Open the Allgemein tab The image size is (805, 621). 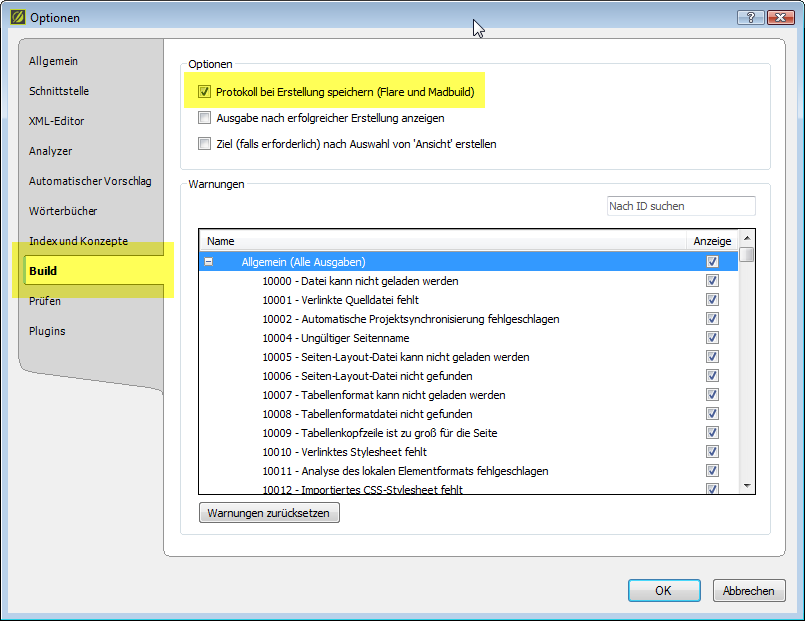(x=53, y=61)
